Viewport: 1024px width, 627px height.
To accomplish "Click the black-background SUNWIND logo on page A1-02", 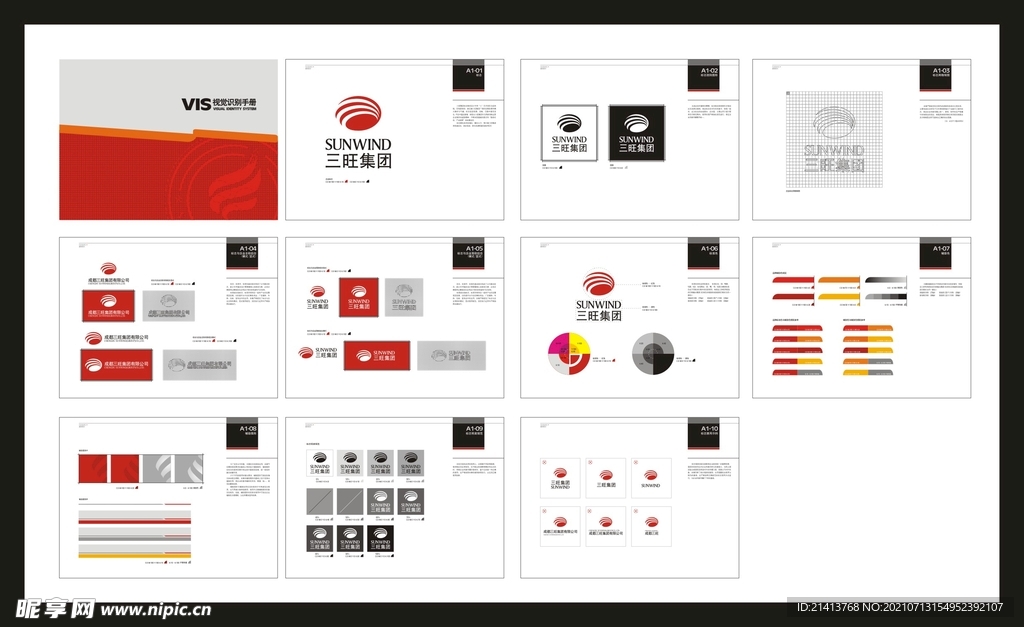I will [x=637, y=133].
